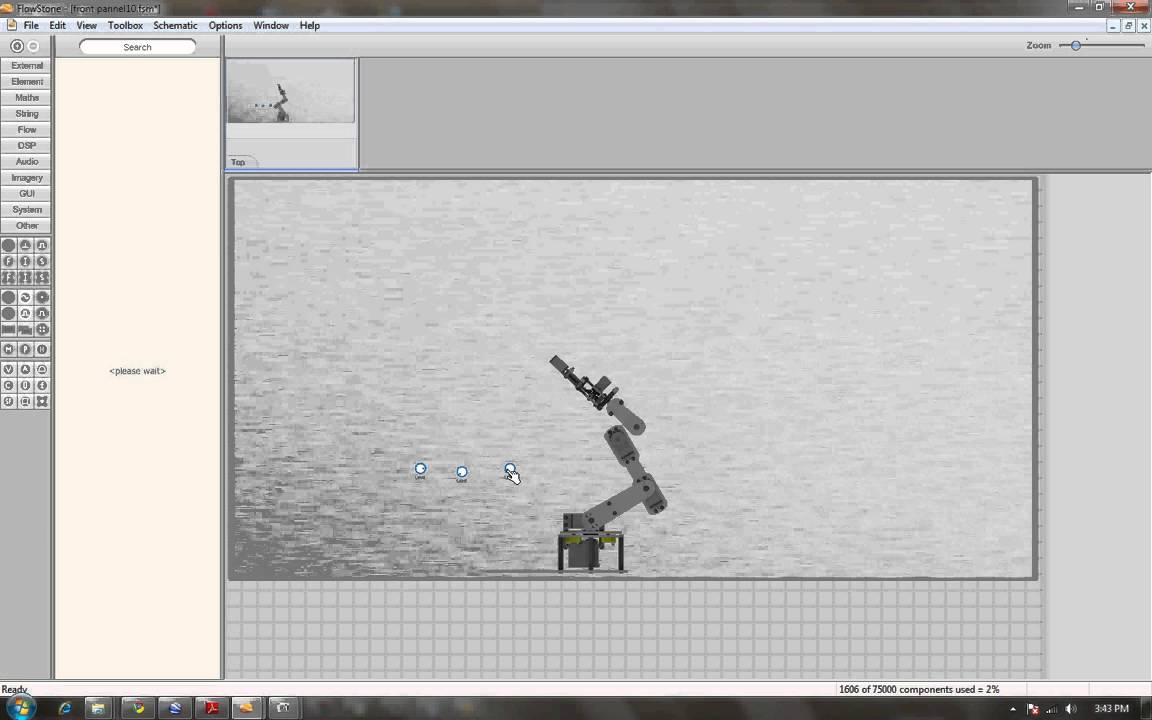Viewport: 1152px width, 720px height.
Task: Open the View menu
Action: pos(87,25)
